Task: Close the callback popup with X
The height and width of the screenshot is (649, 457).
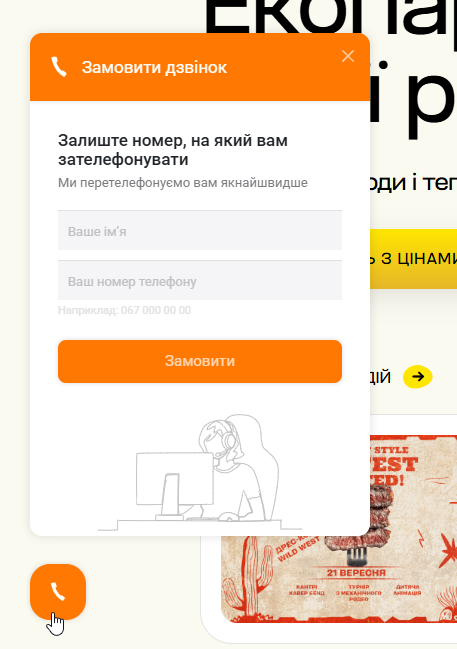Action: click(348, 56)
